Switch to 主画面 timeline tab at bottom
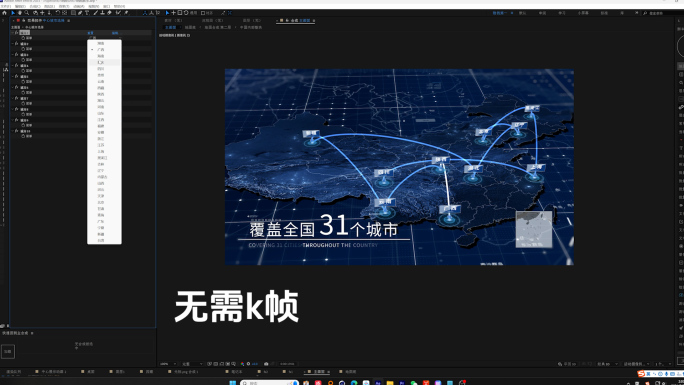 click(x=318, y=371)
